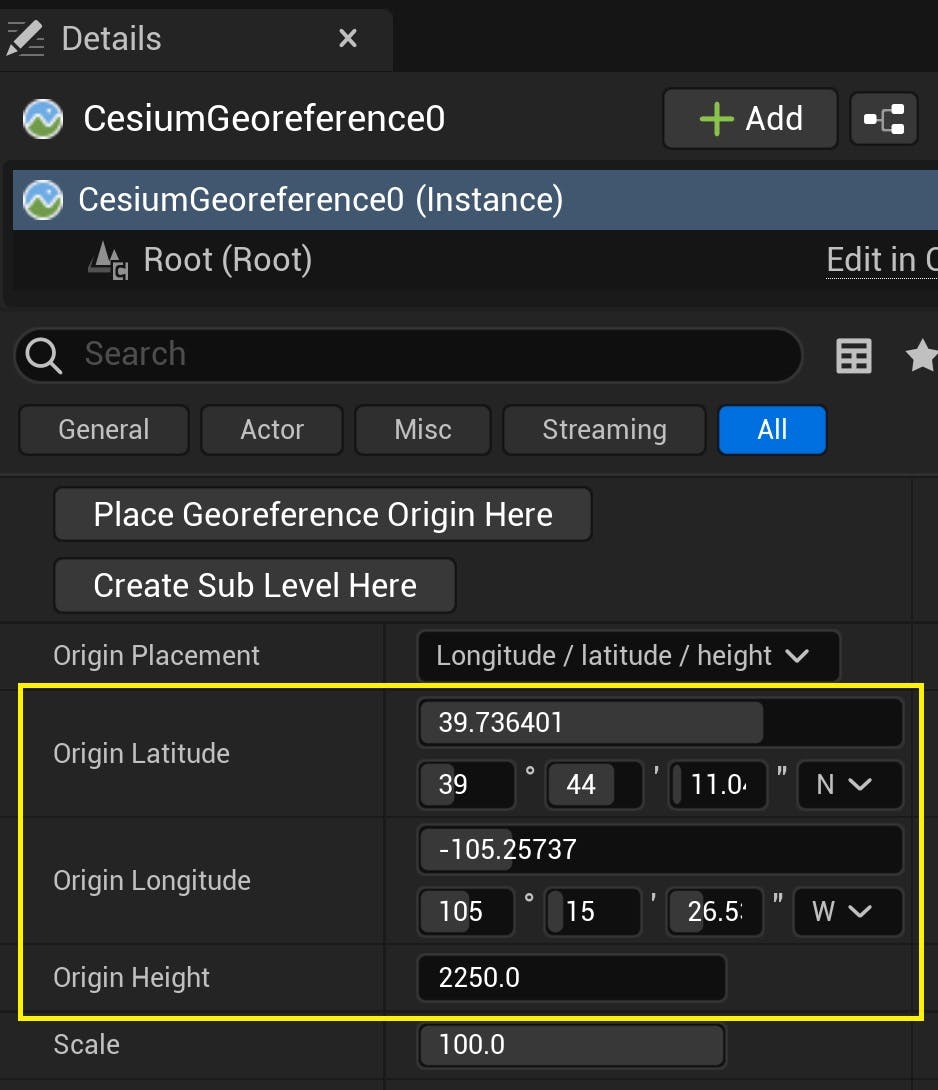Image resolution: width=938 pixels, height=1090 pixels.
Task: Click the Scale property label
Action: click(x=86, y=1045)
